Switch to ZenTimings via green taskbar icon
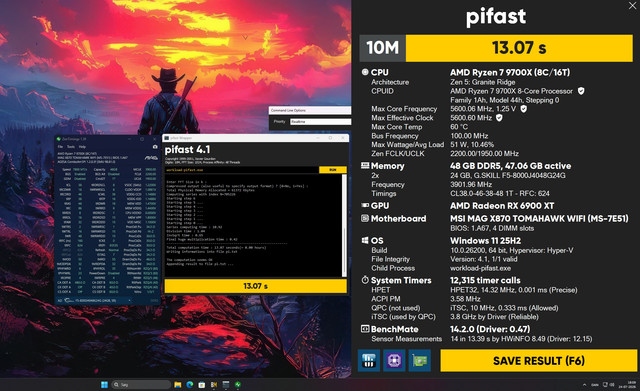Viewport: 640px width, 391px height. click(238, 384)
